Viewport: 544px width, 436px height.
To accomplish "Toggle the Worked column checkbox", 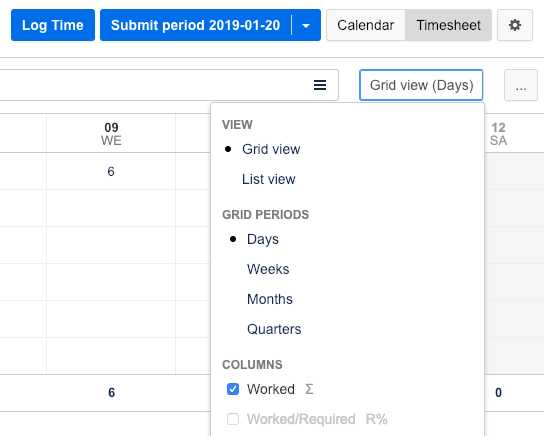I will (x=233, y=389).
